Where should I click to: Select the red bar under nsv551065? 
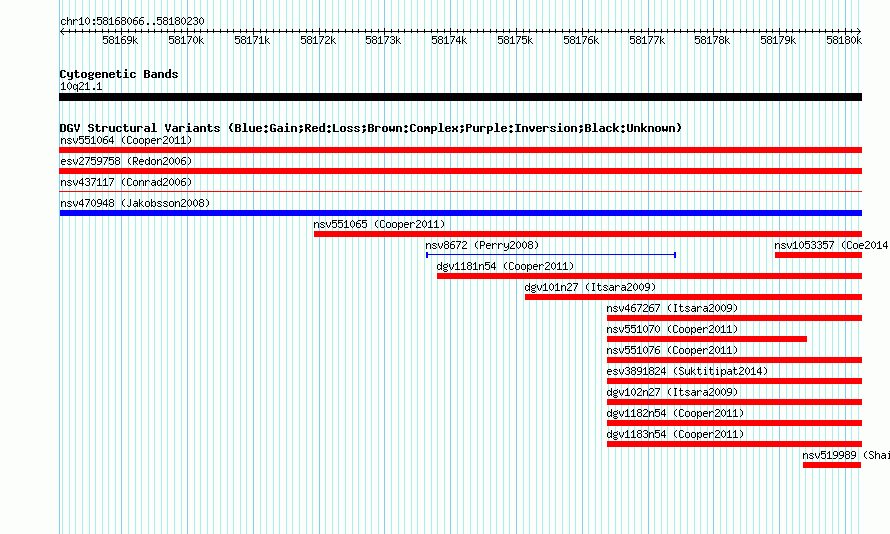[x=588, y=234]
